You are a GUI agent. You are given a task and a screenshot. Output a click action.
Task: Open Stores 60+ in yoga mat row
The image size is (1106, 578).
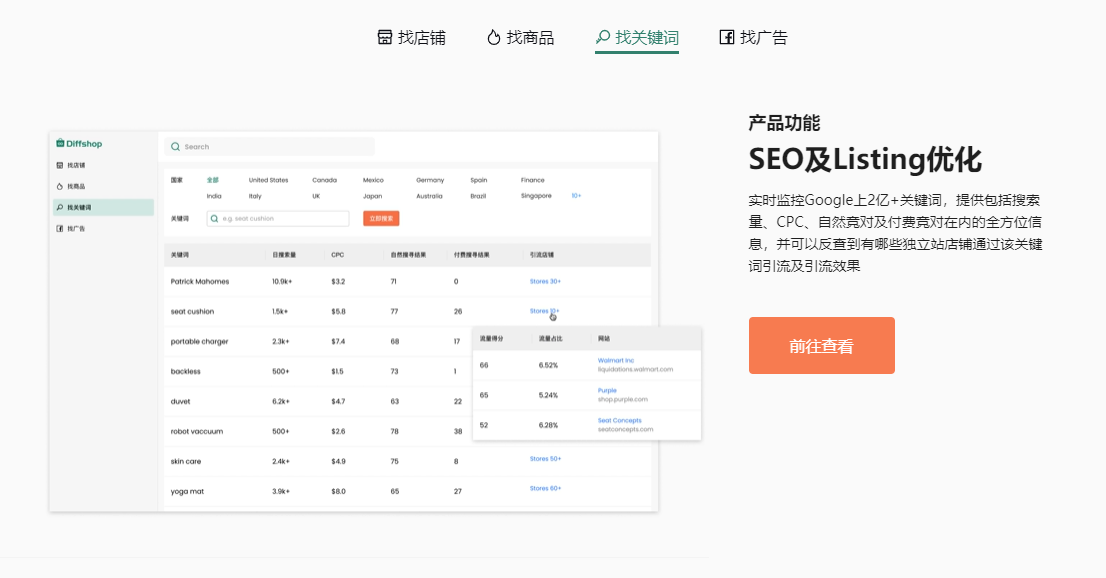click(x=545, y=488)
